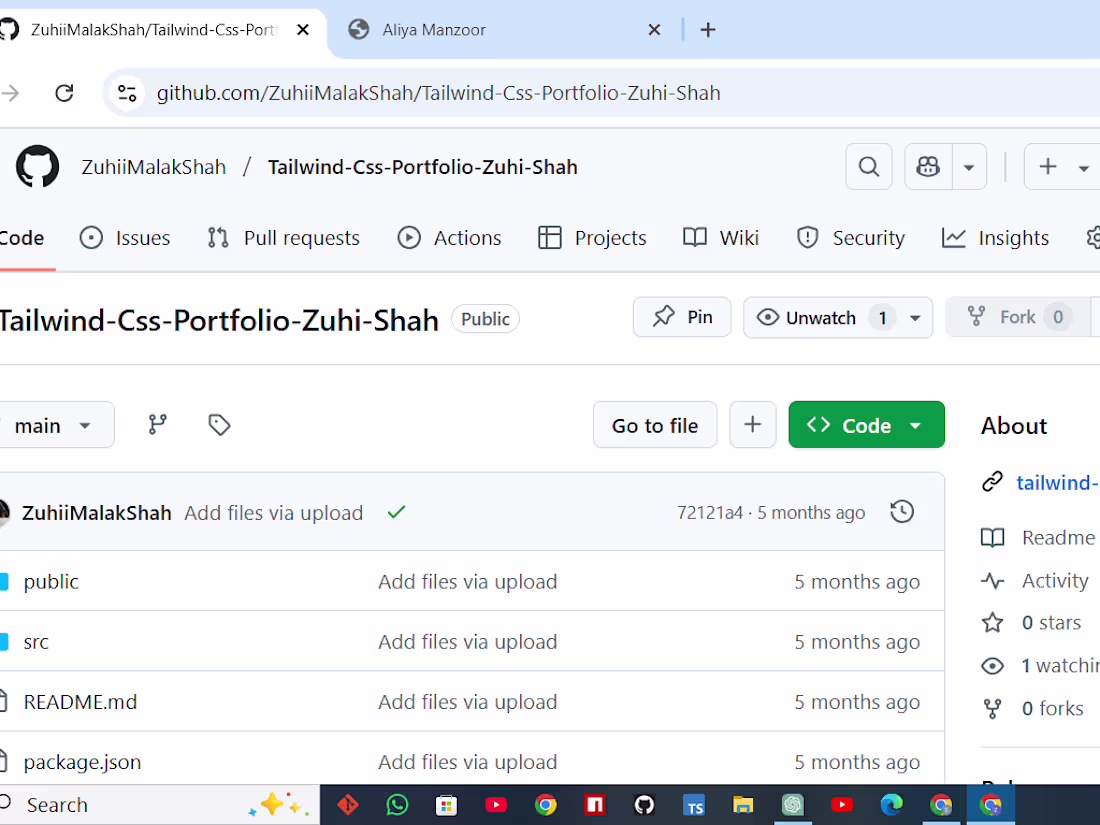Unwatch the repository
1100x825 pixels.
818,317
